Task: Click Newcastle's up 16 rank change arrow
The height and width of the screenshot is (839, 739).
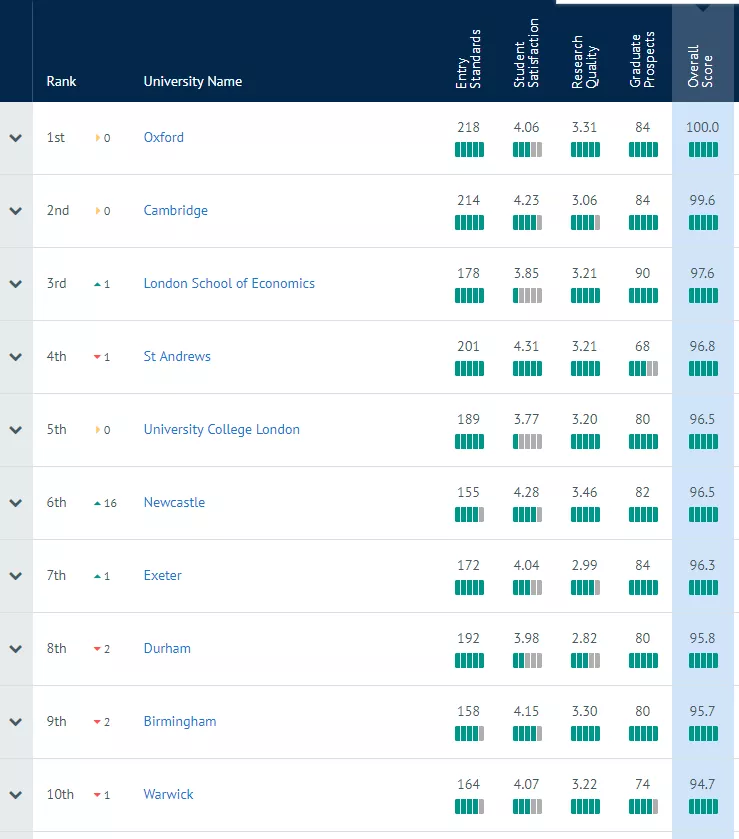Action: coord(97,504)
